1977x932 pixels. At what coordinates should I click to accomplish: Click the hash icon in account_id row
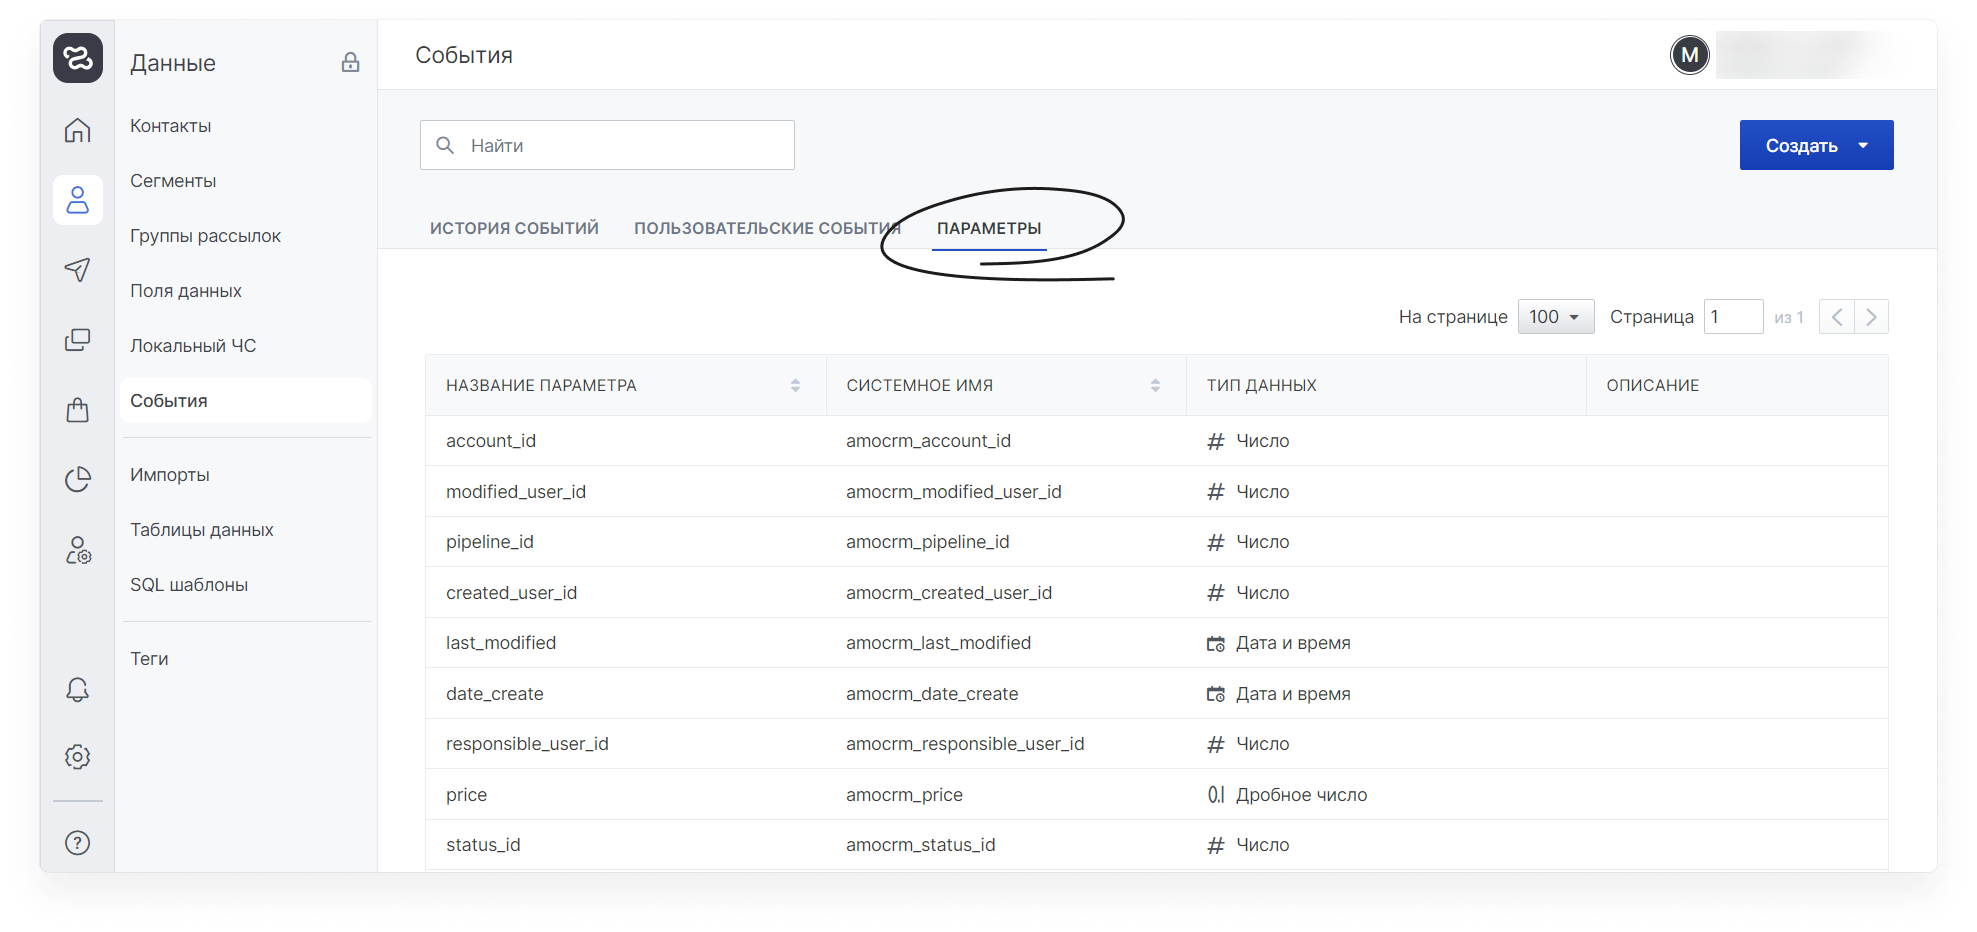[1216, 441]
